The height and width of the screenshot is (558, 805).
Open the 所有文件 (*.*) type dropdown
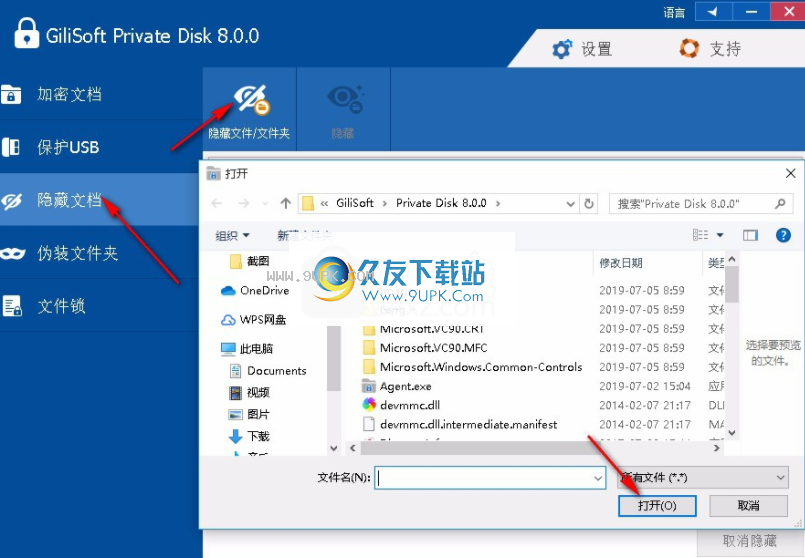(x=702, y=478)
